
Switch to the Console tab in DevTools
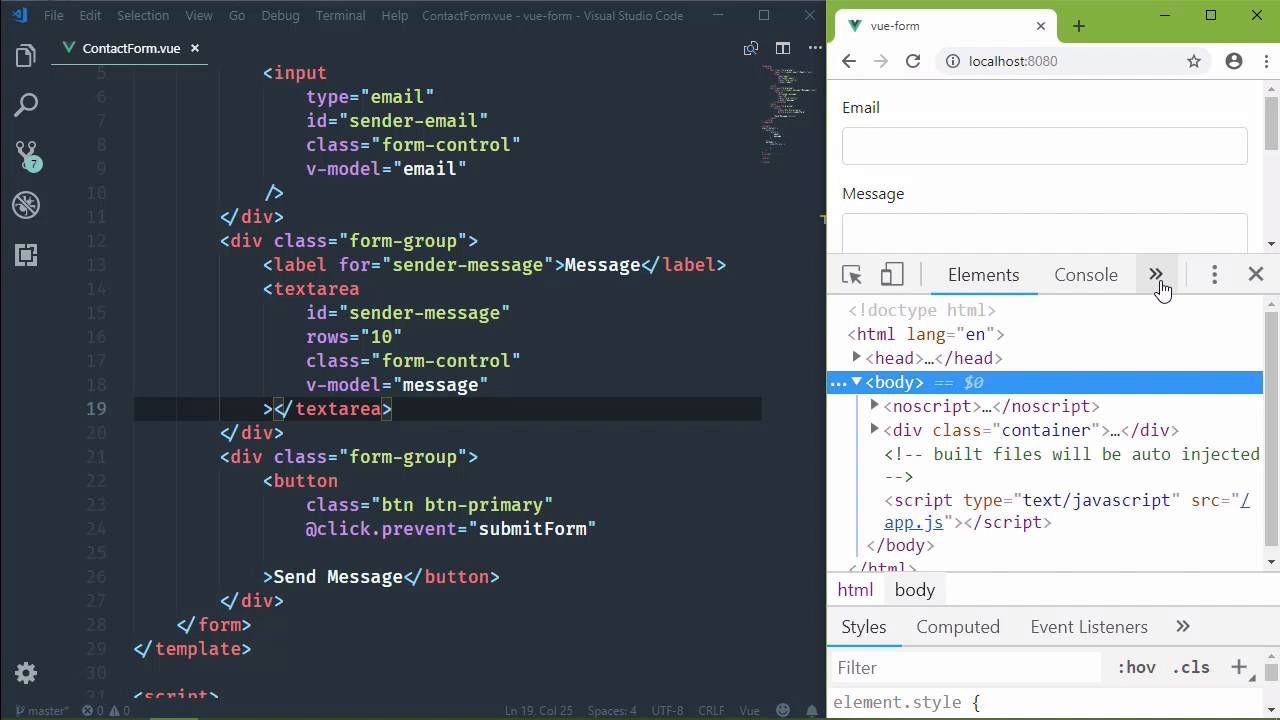pos(1086,275)
